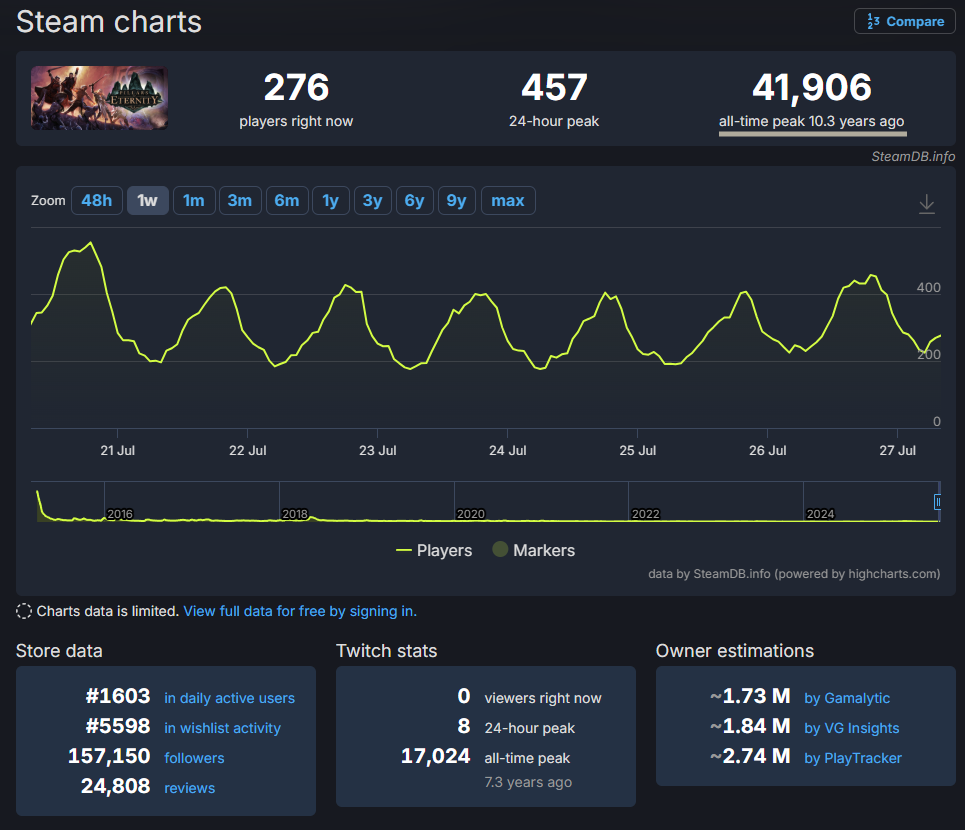The image size is (965, 830).
Task: Set chart zoom to 48h
Action: [x=97, y=201]
